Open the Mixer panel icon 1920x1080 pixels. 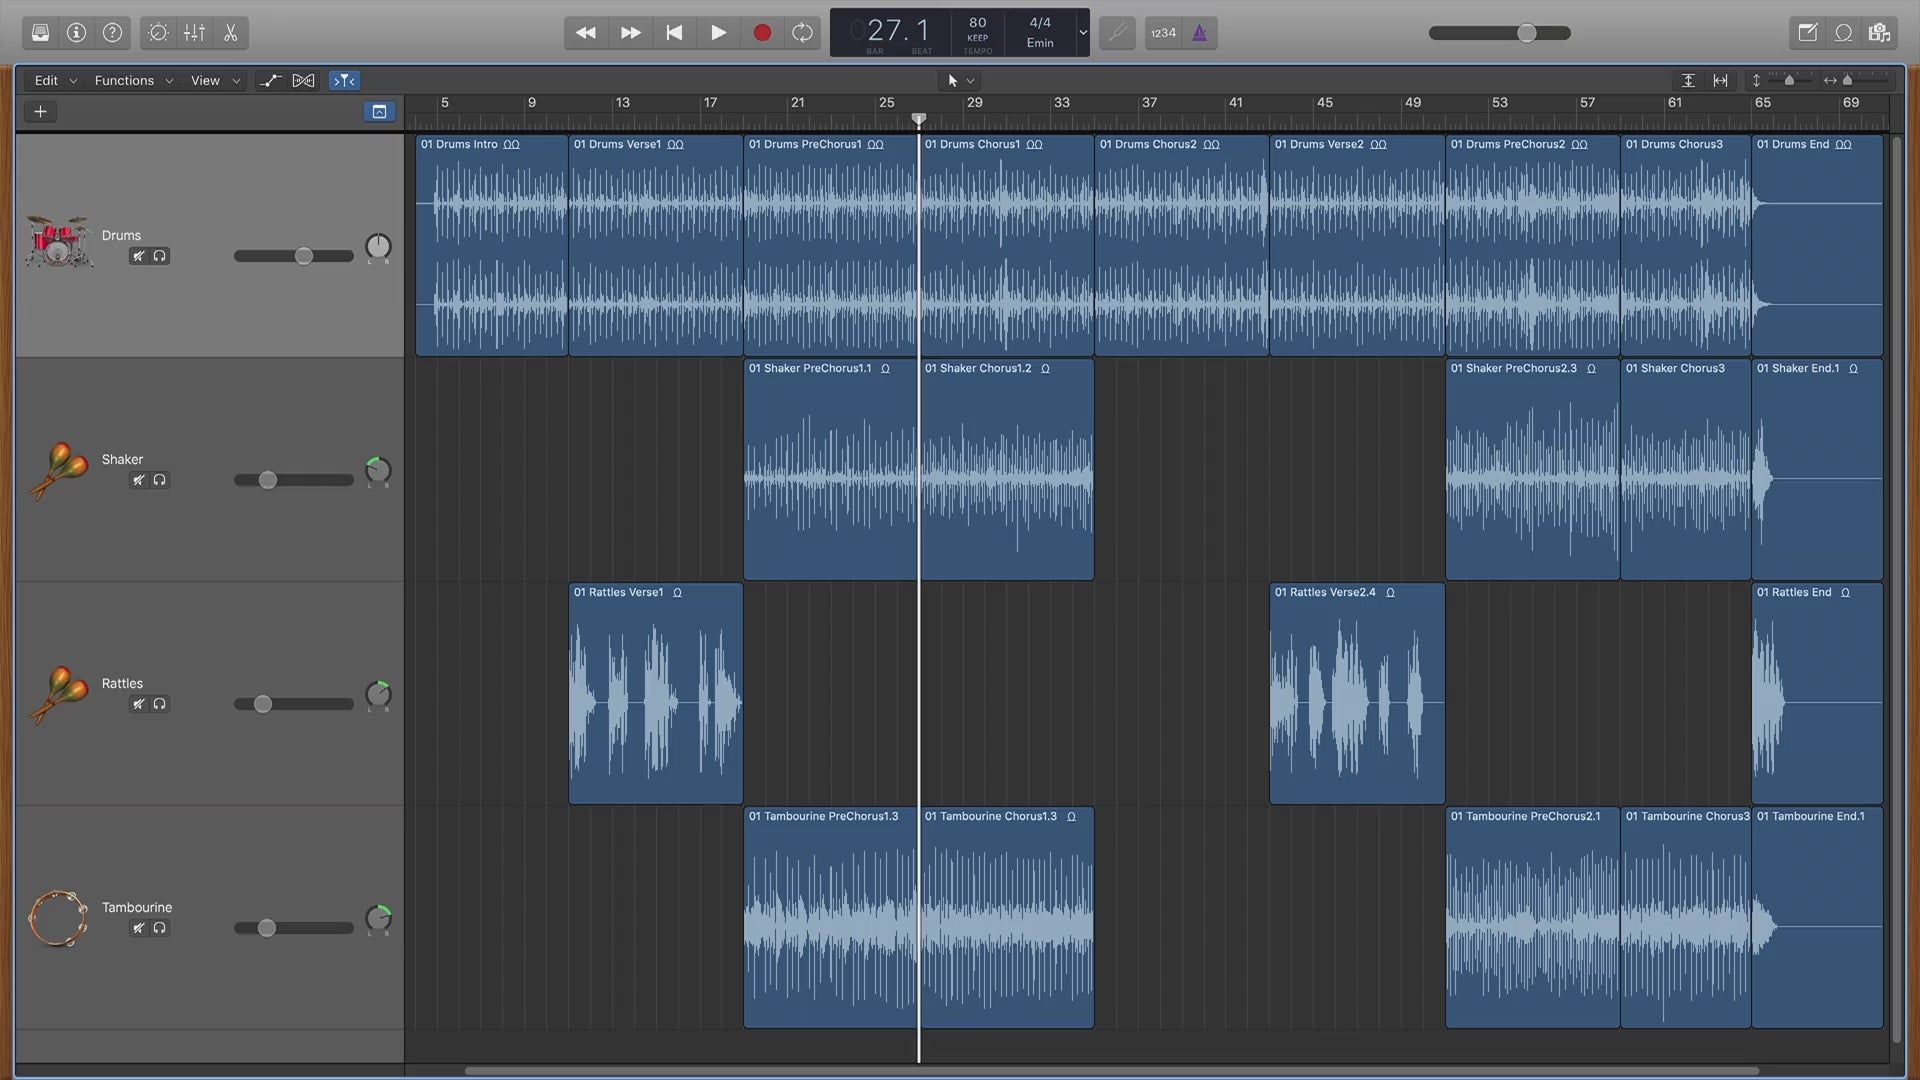tap(194, 33)
